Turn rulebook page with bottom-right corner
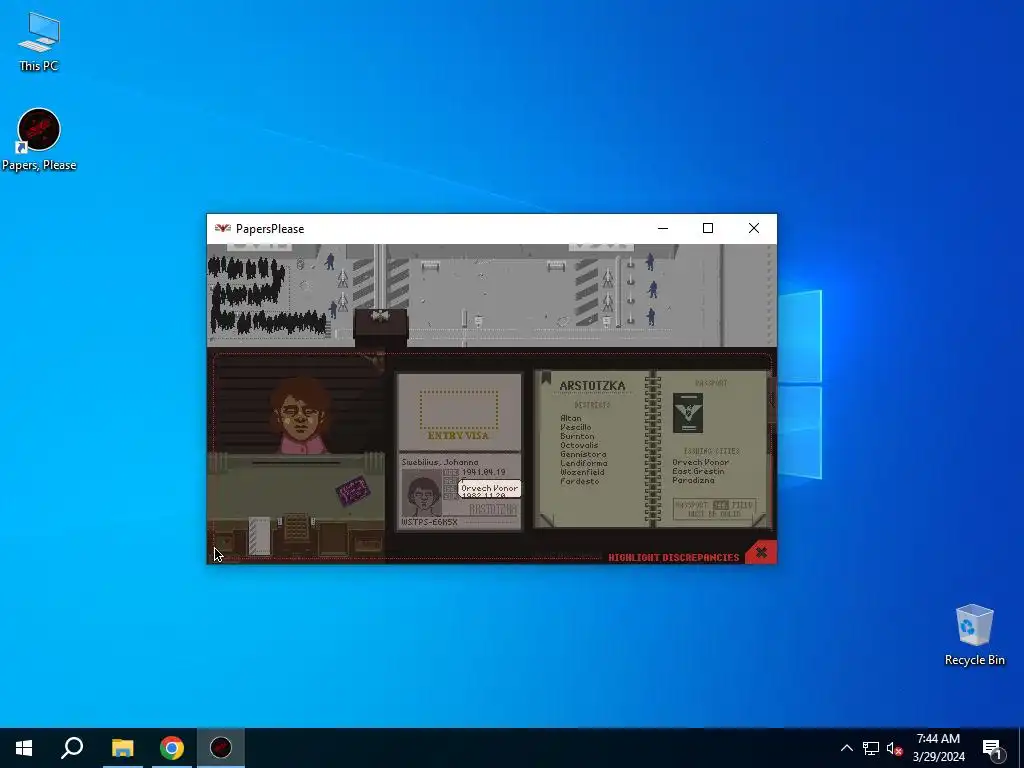The image size is (1024, 768). coord(760,520)
